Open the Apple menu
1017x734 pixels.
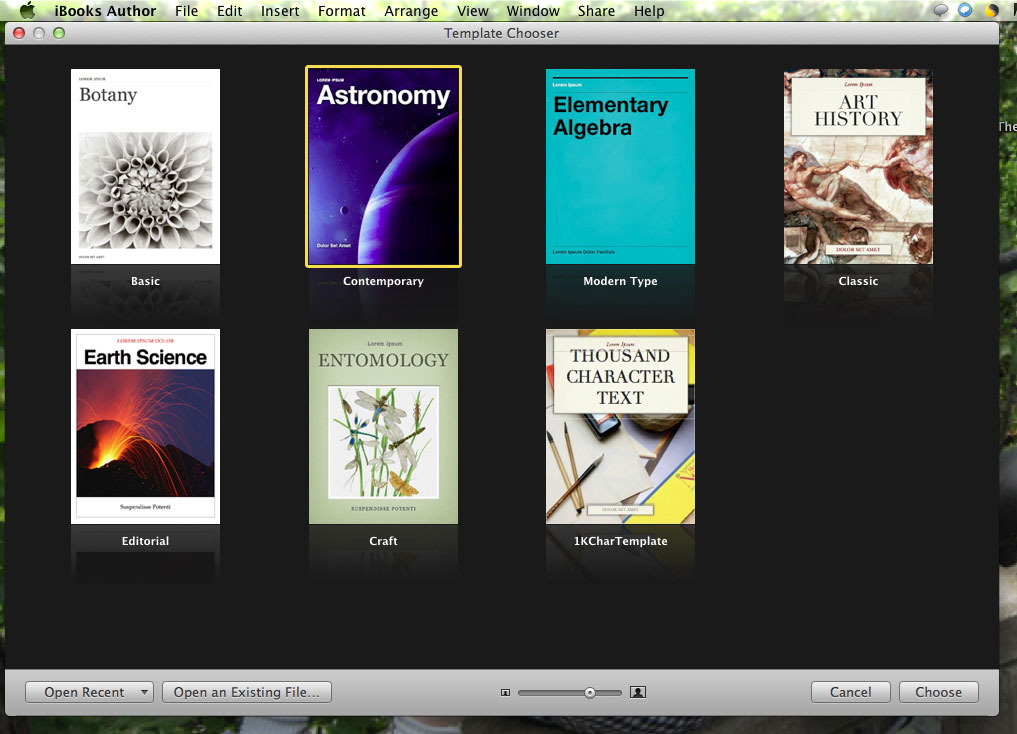pyautogui.click(x=27, y=10)
